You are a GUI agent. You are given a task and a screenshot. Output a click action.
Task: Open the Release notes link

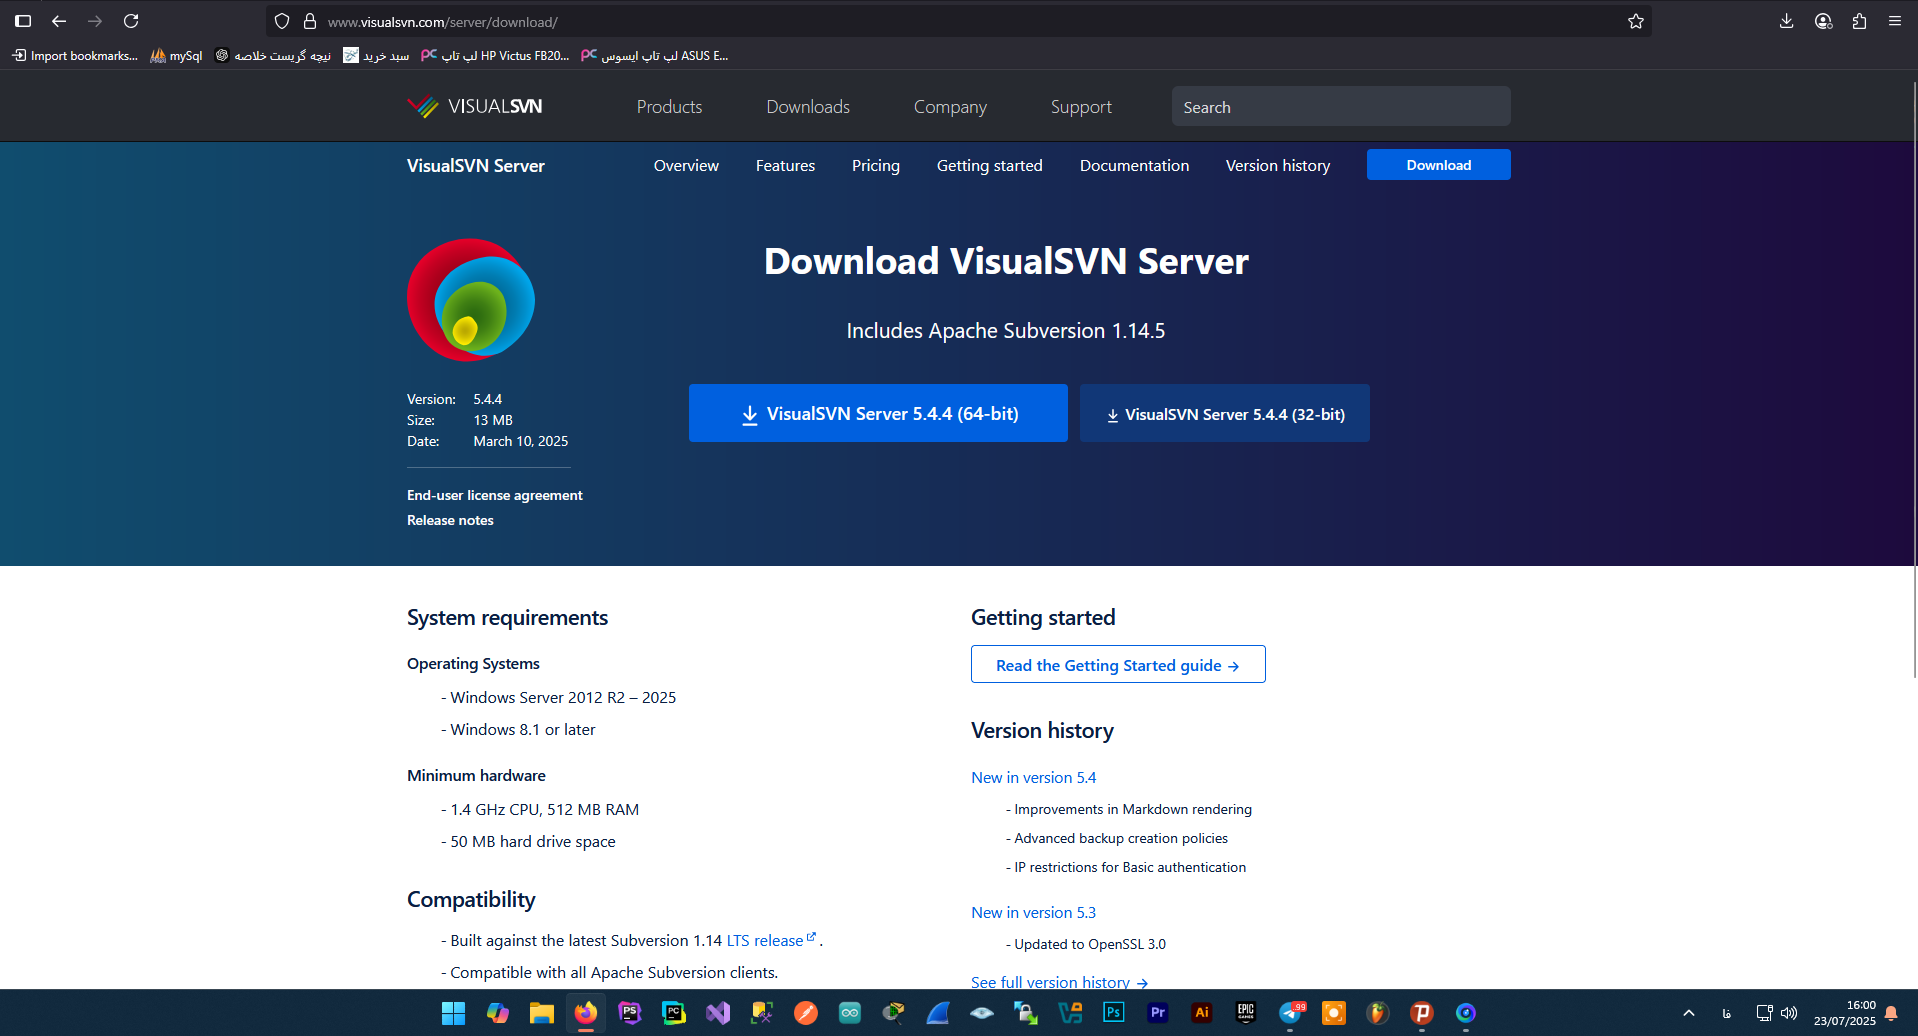pos(450,520)
